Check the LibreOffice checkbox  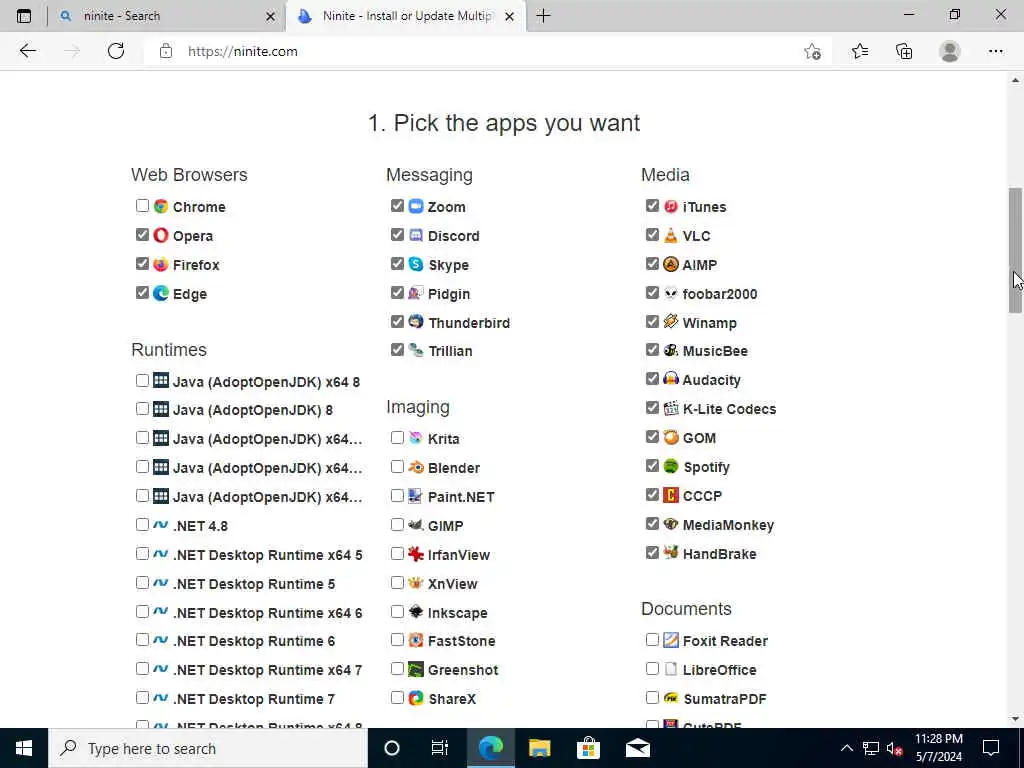(652, 669)
